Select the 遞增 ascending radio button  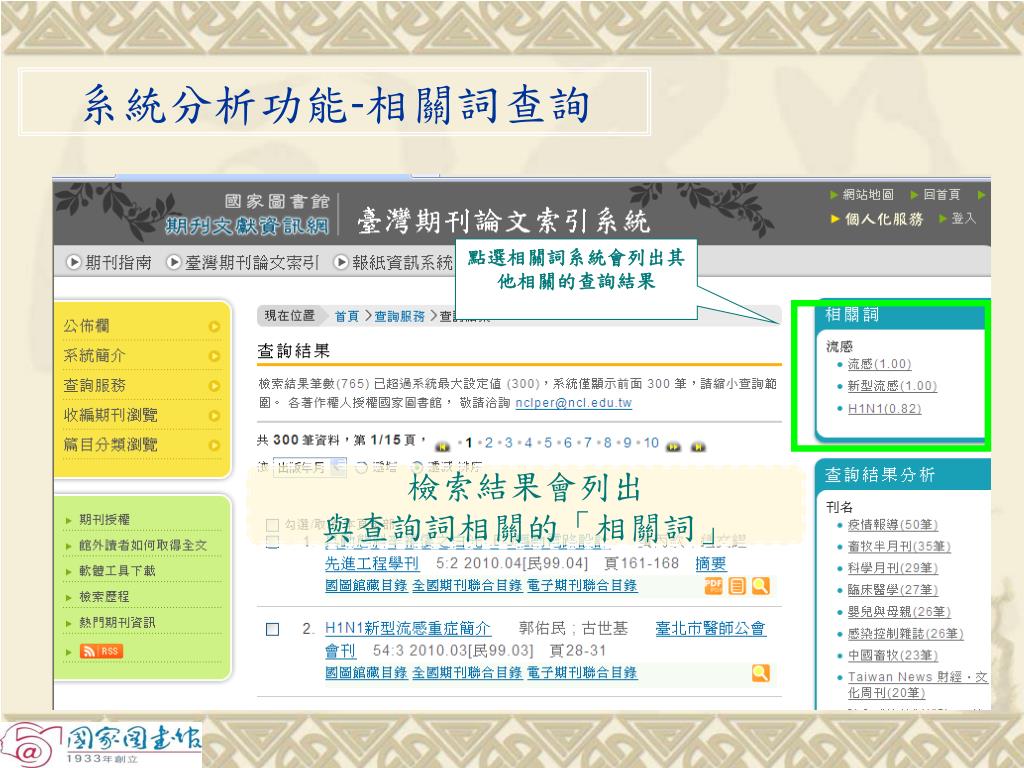(361, 468)
